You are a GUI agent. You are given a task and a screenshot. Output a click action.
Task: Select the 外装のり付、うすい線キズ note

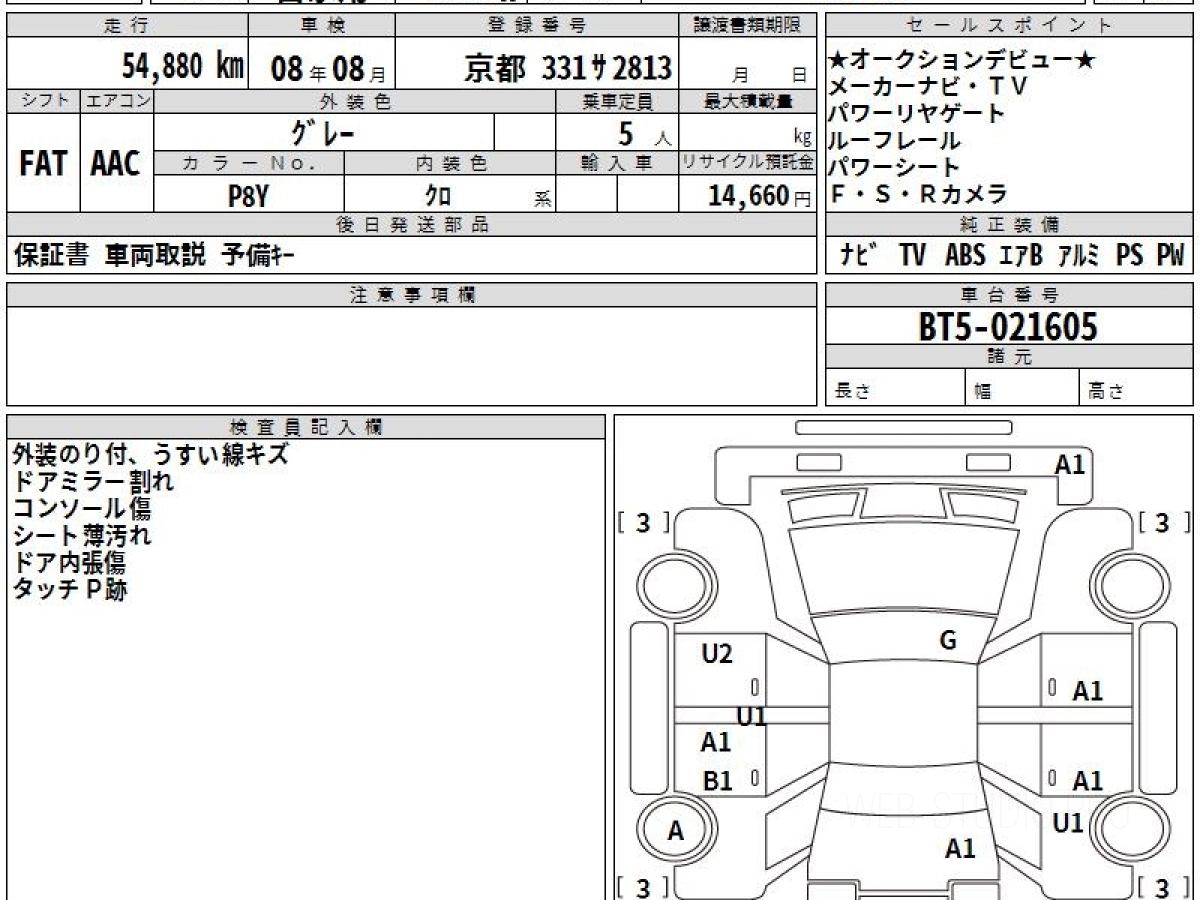click(150, 455)
